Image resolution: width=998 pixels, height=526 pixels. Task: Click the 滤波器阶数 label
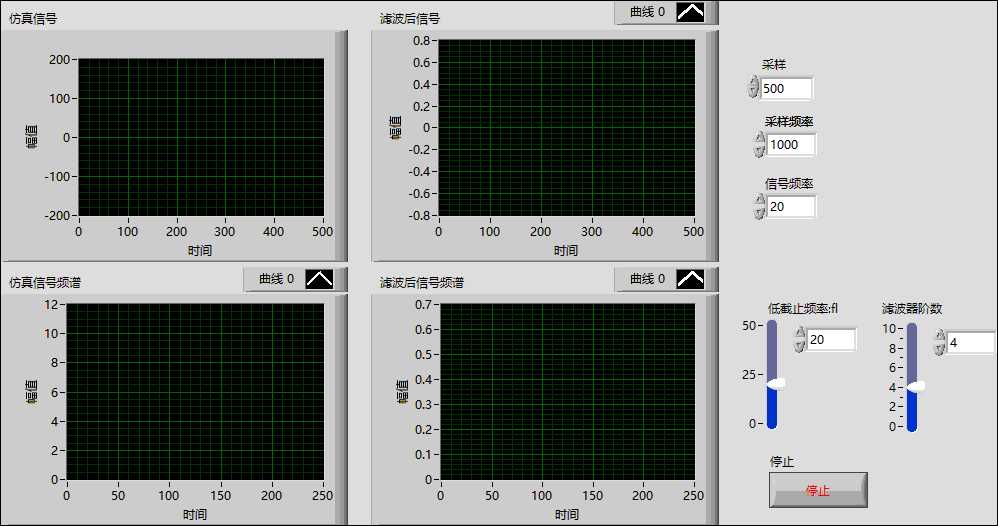pyautogui.click(x=912, y=308)
